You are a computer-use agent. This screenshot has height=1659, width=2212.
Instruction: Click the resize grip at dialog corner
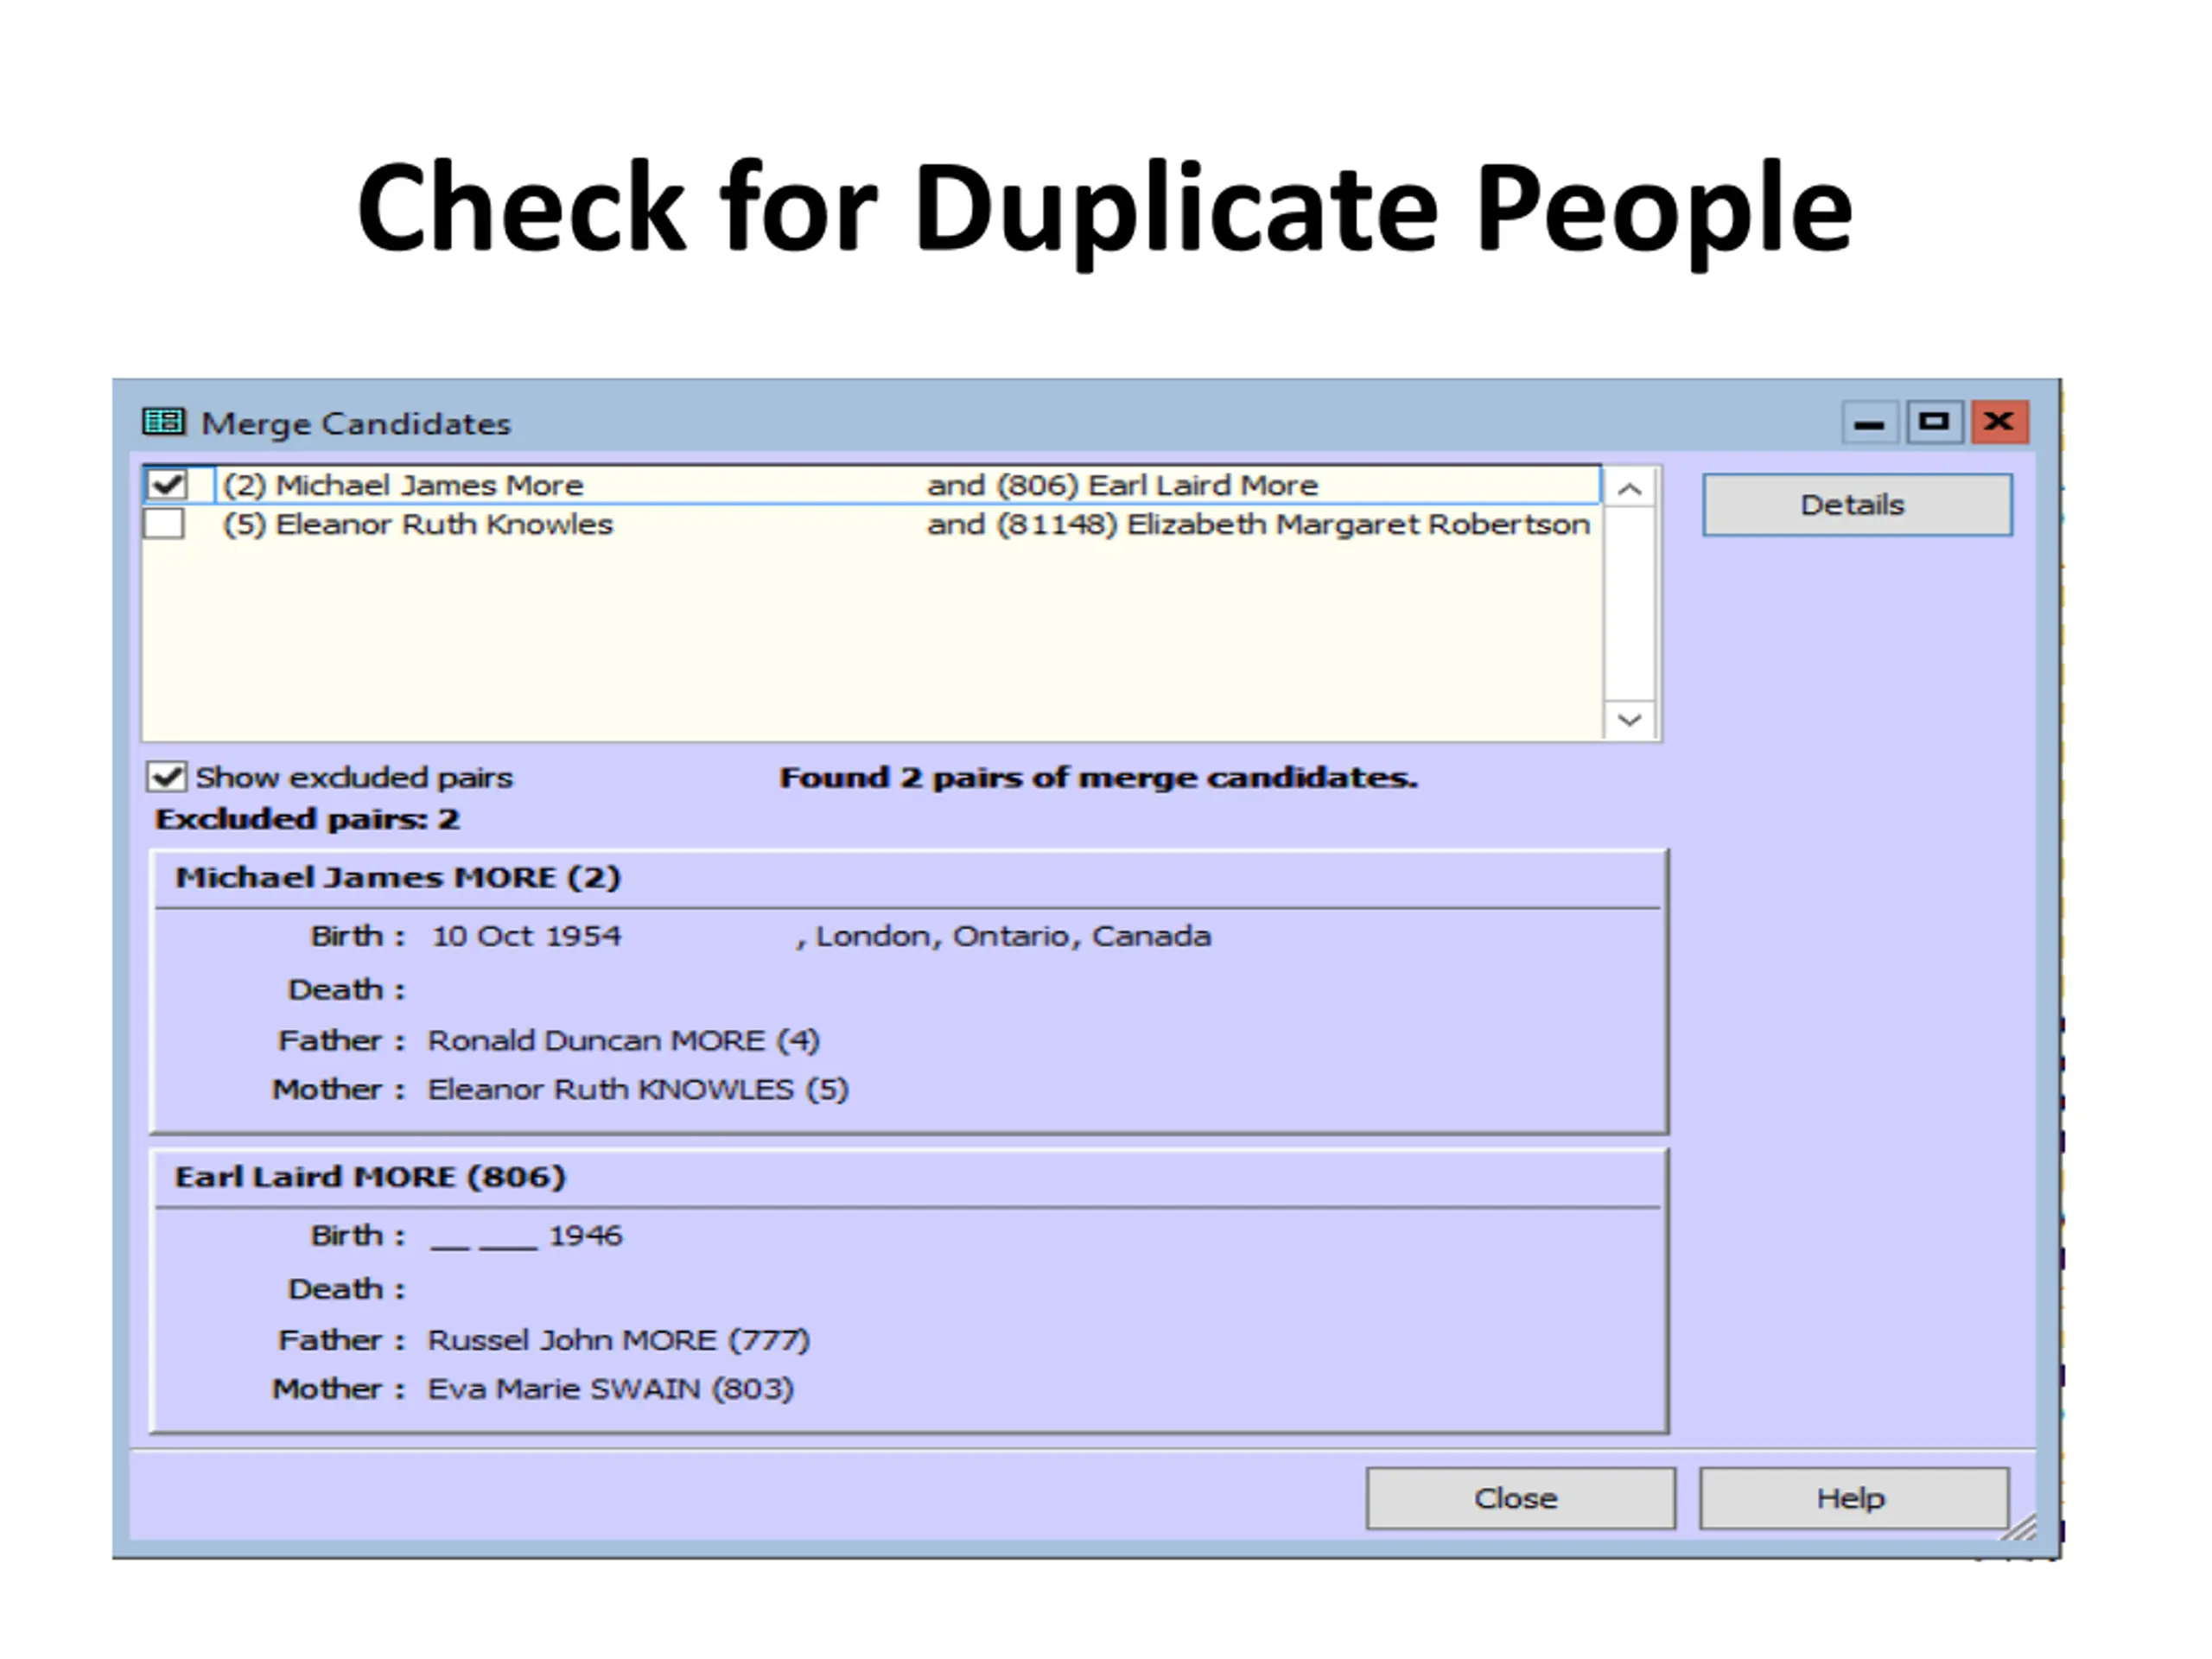[x=2020, y=1527]
